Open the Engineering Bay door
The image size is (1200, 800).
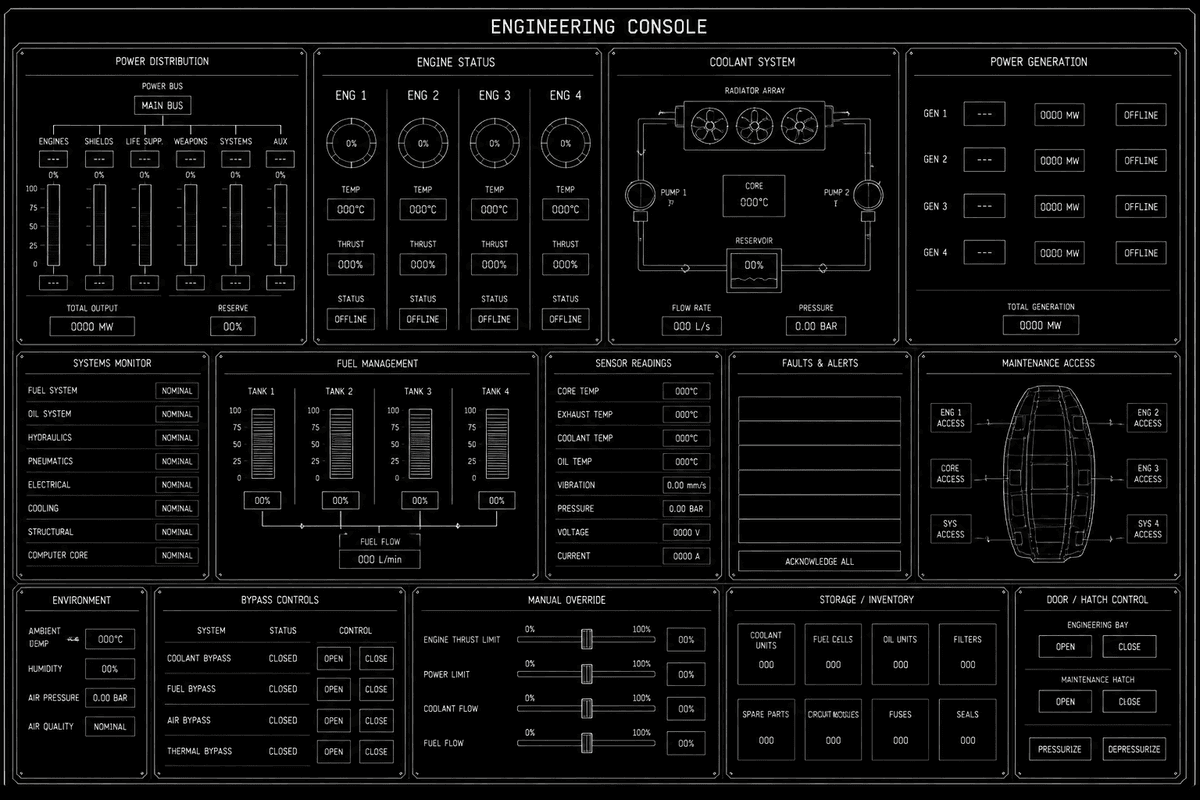1066,646
